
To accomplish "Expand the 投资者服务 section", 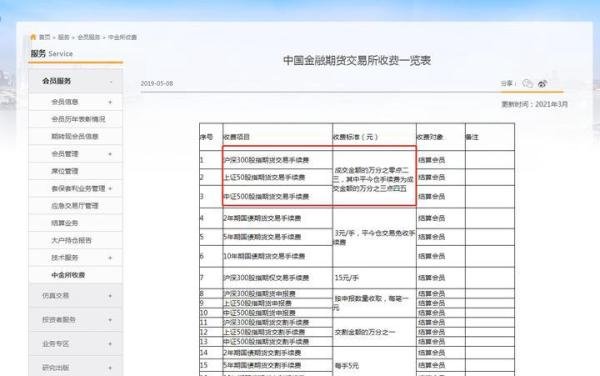I will pyautogui.click(x=110, y=320).
